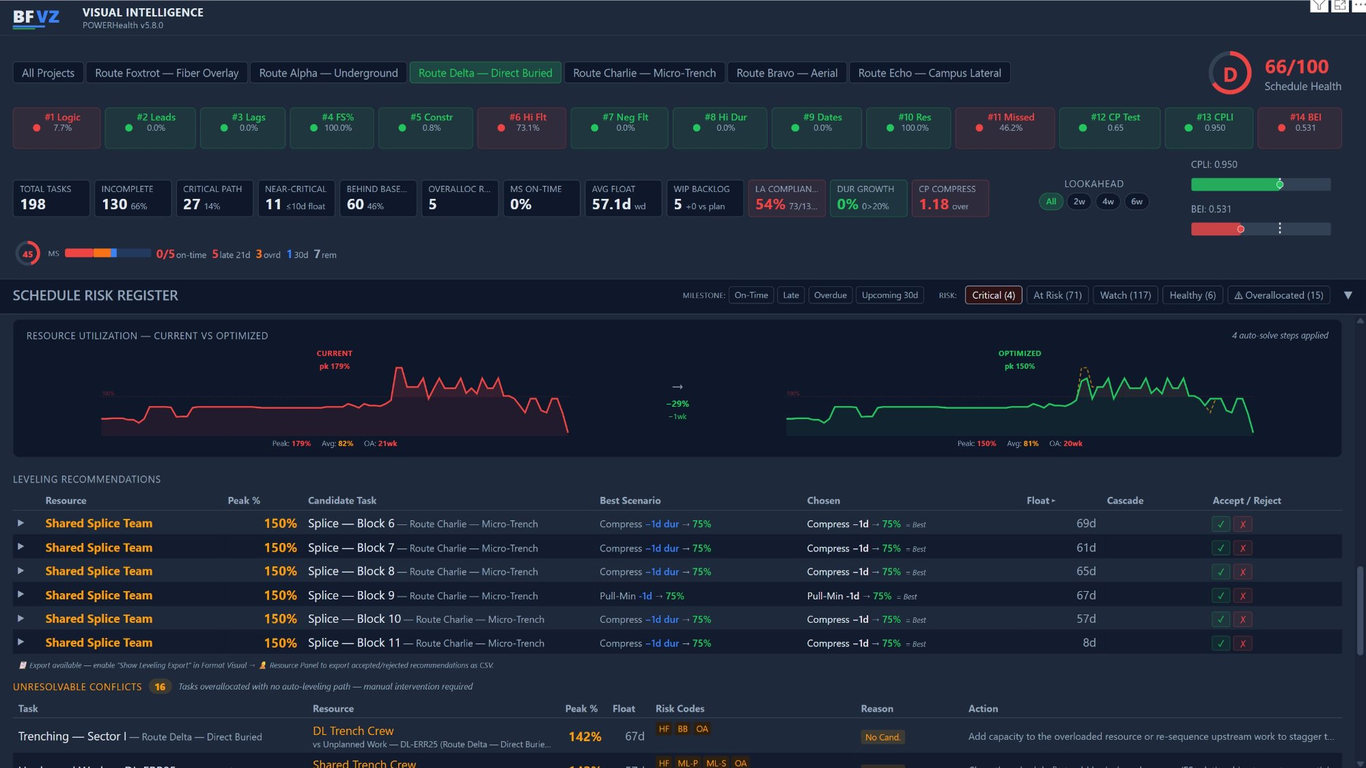Click the Schedule Health grade D gauge
This screenshot has height=768, width=1366.
(1229, 74)
